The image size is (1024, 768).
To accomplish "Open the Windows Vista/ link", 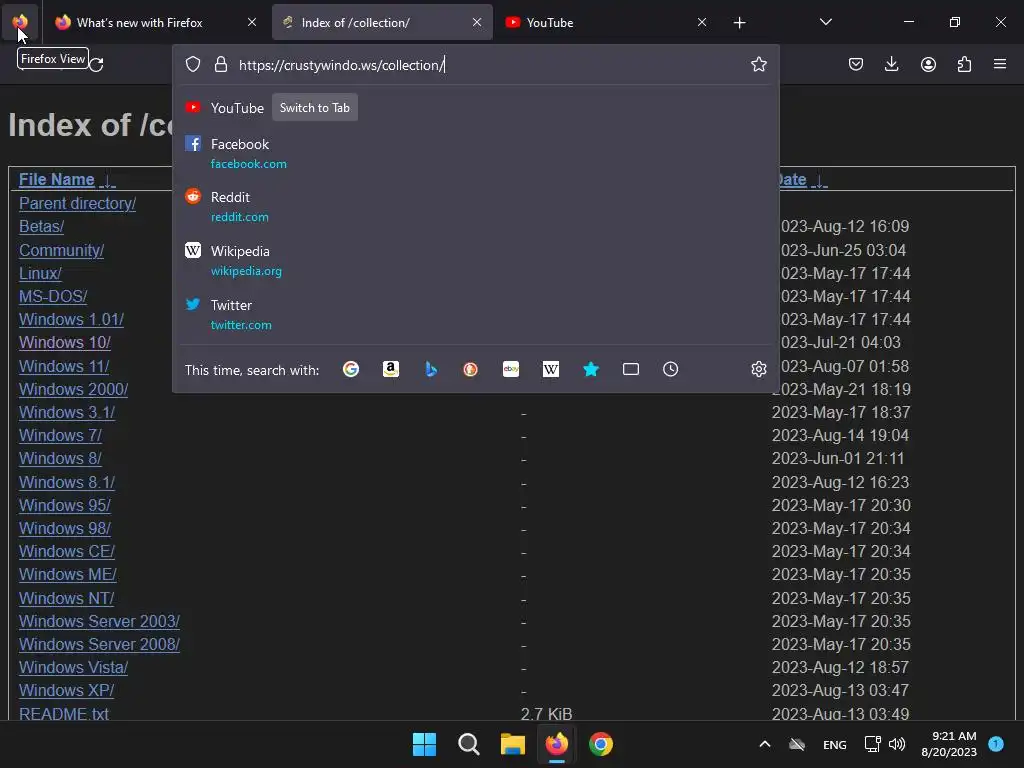I will (73, 668).
